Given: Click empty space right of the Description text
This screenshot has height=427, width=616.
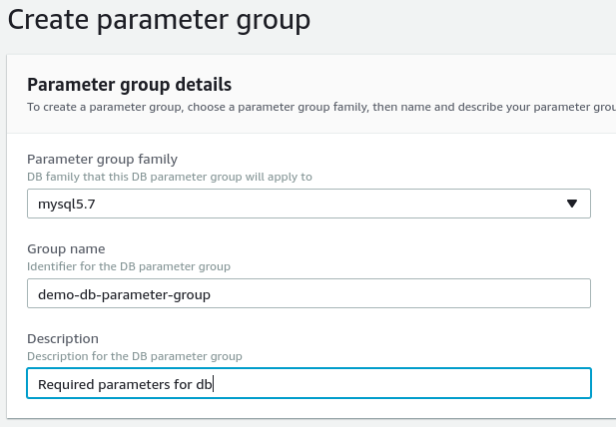Looking at the screenshot, I should pyautogui.click(x=400, y=384).
